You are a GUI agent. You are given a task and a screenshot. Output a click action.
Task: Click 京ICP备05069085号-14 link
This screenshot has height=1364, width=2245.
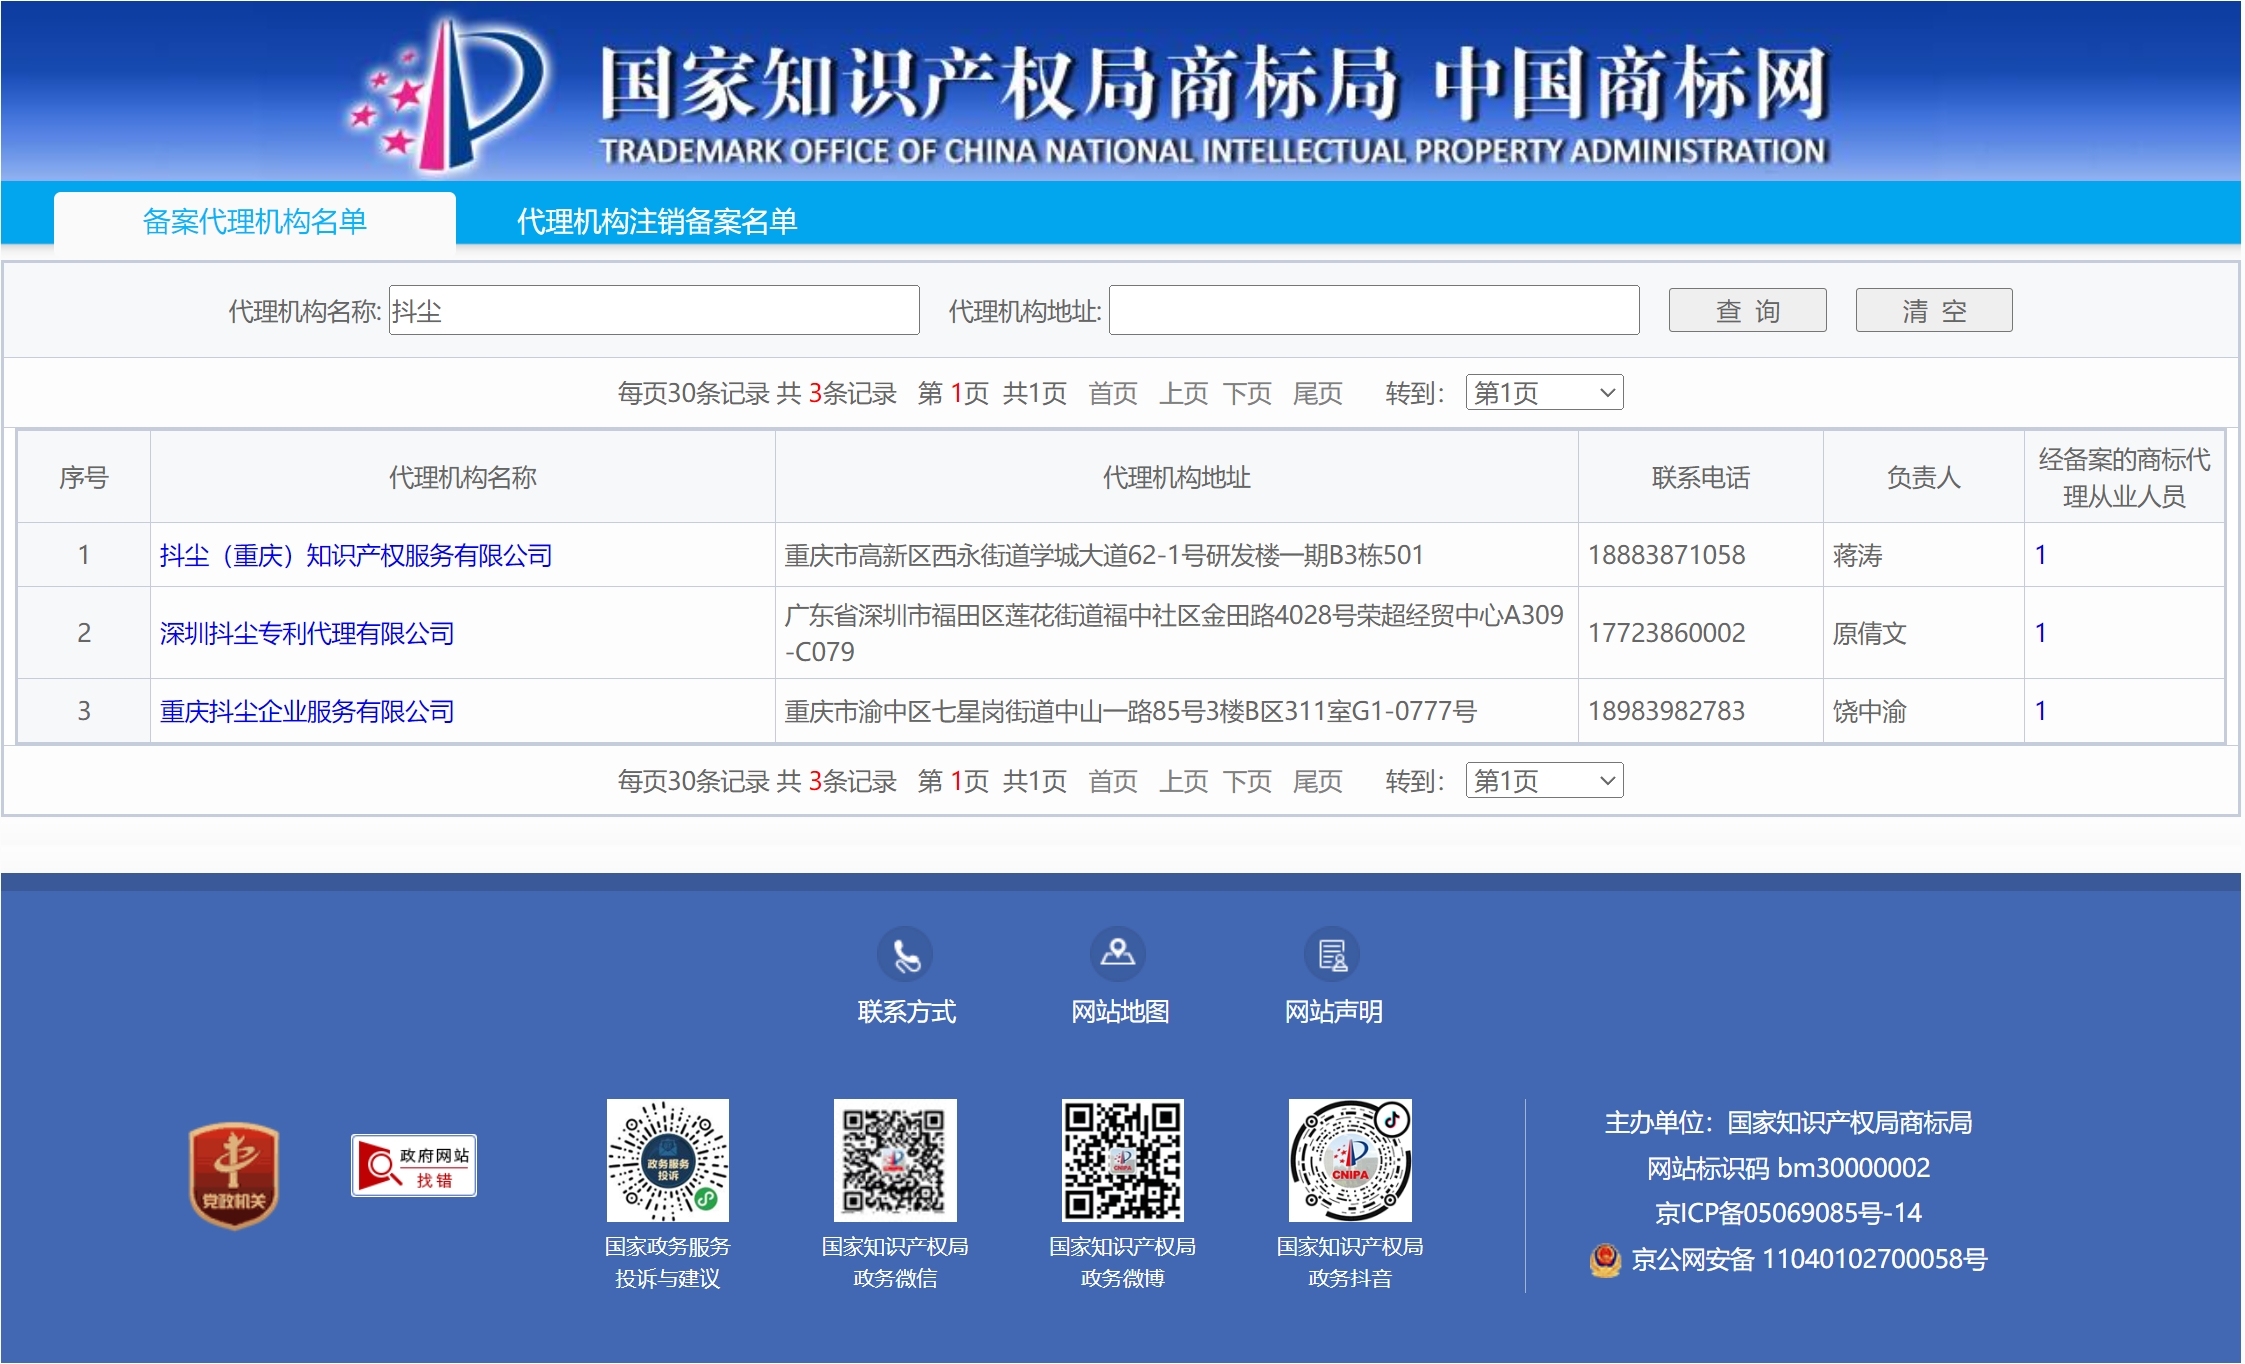tap(1788, 1214)
